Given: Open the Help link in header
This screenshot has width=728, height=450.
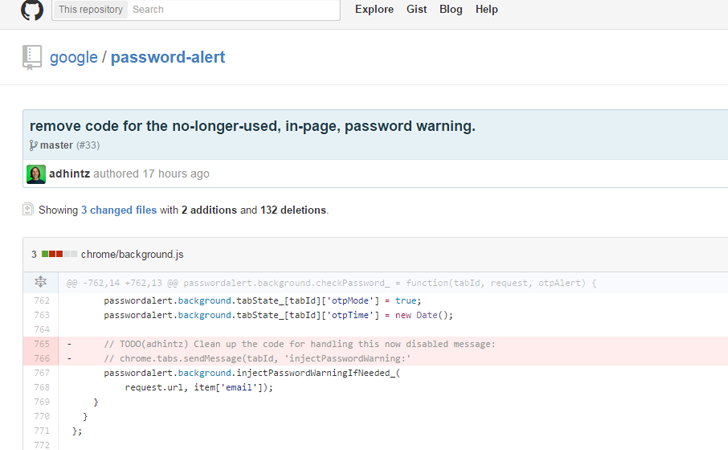Looking at the screenshot, I should point(487,9).
